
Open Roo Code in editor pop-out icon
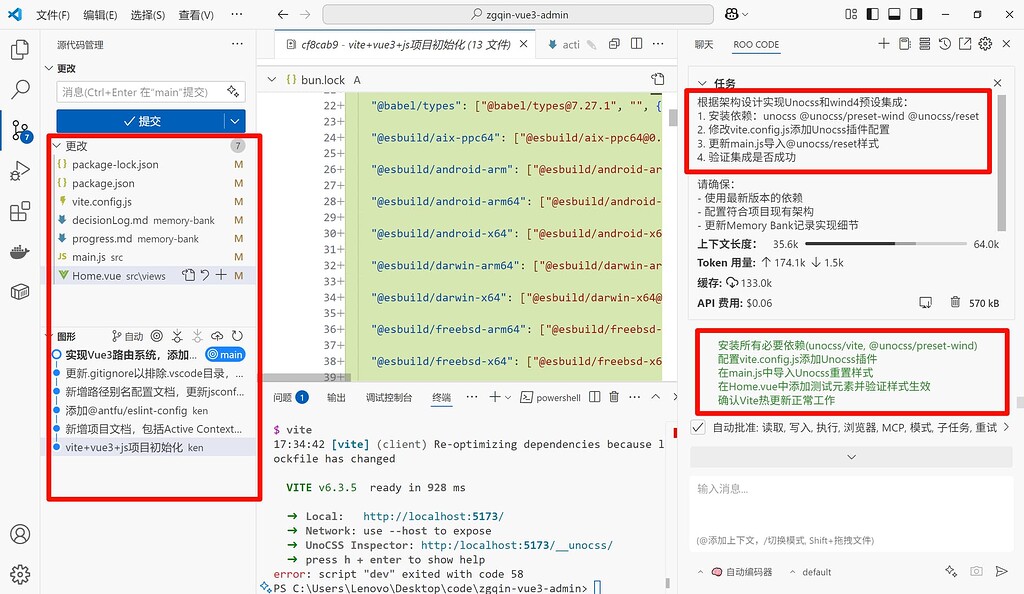click(x=965, y=44)
